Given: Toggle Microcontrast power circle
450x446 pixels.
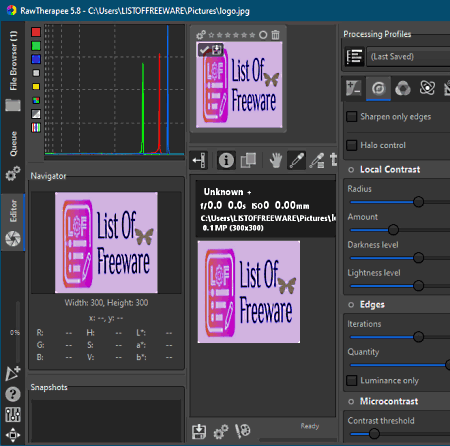Looking at the screenshot, I should point(351,402).
